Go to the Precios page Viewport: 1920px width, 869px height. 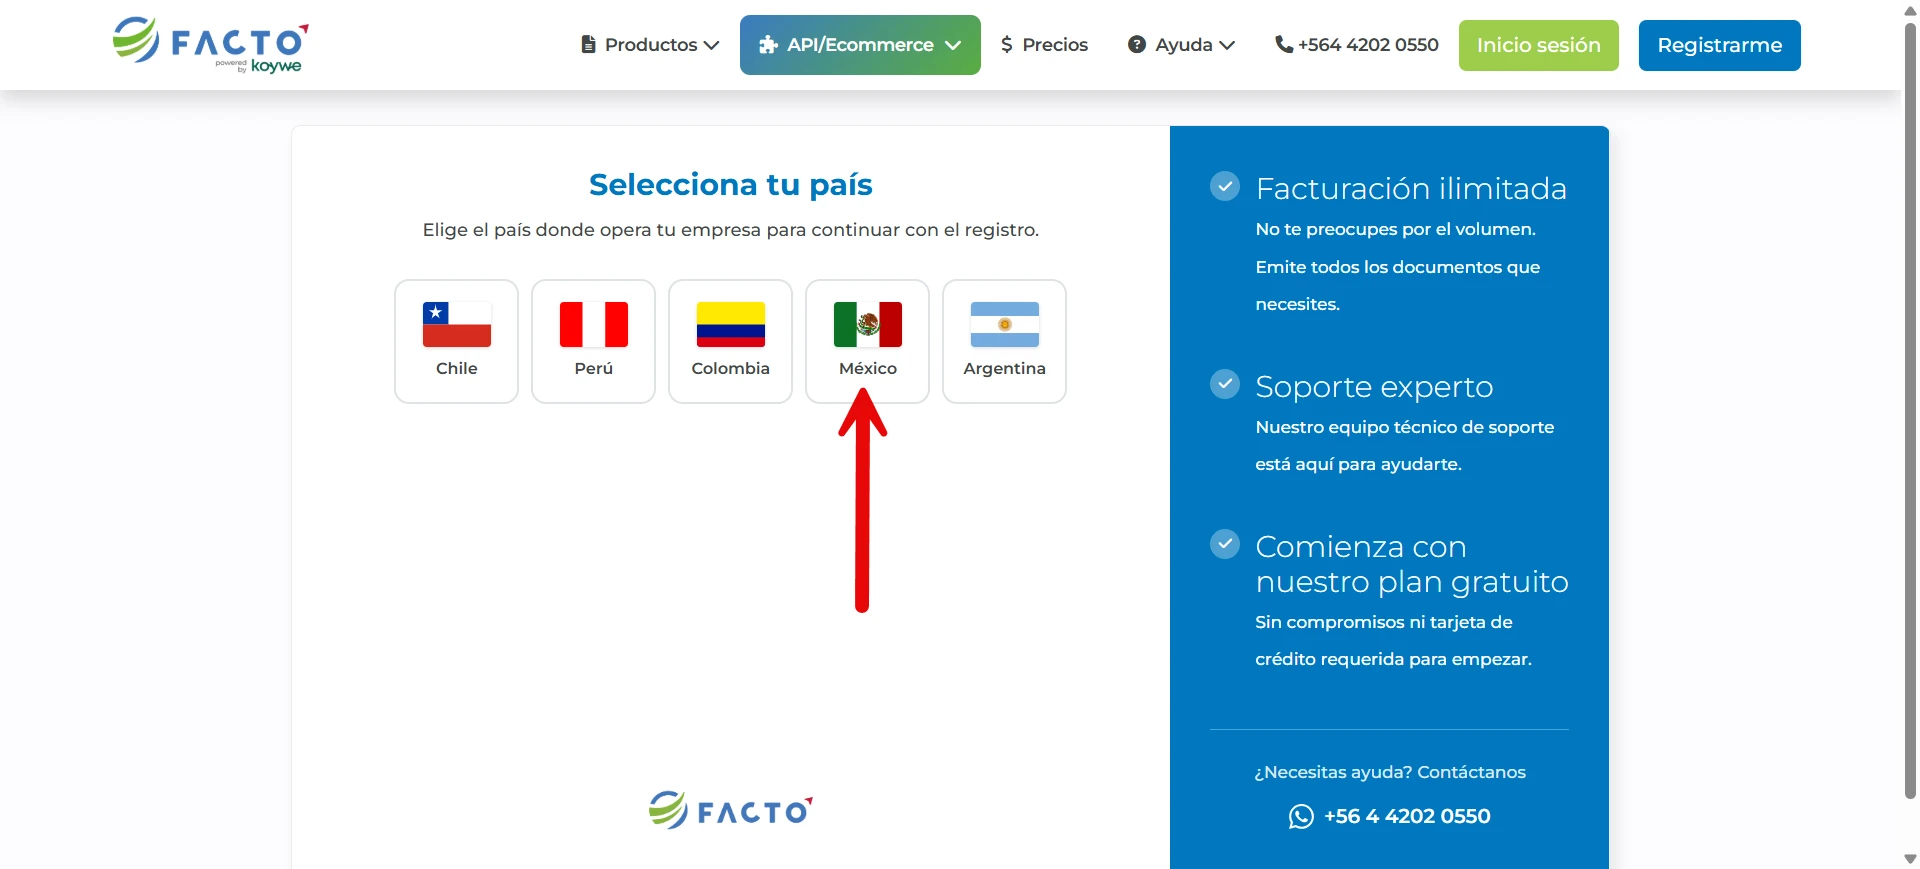1044,45
